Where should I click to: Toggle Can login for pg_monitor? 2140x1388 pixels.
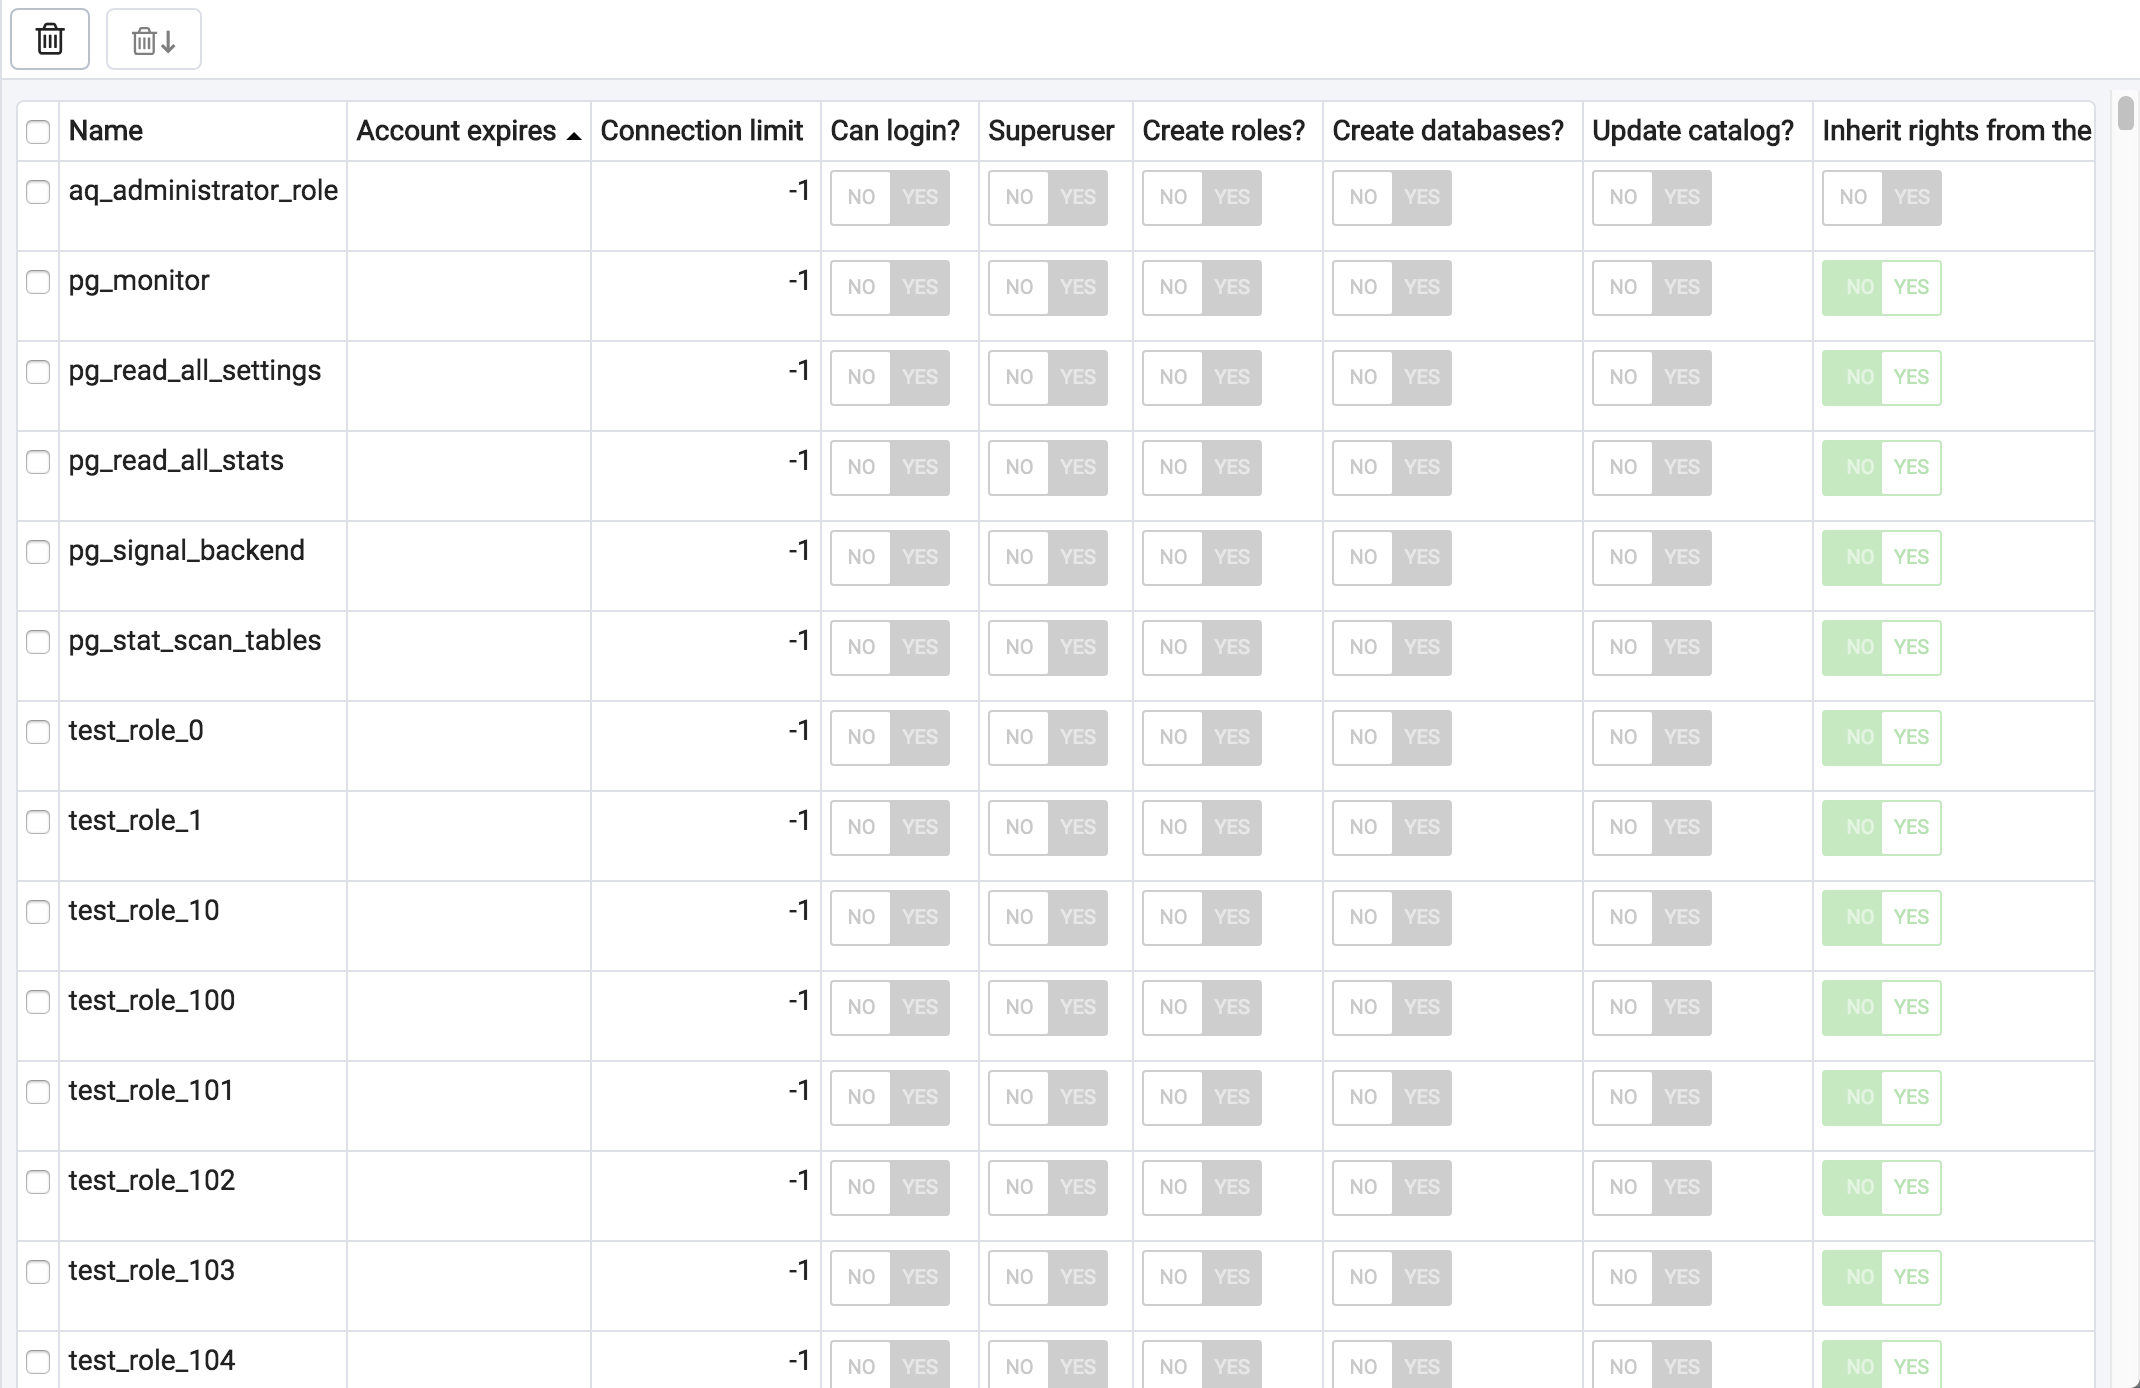889,287
